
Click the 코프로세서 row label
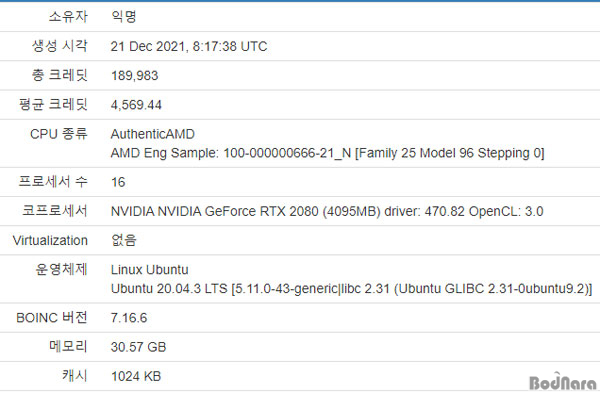click(x=55, y=211)
